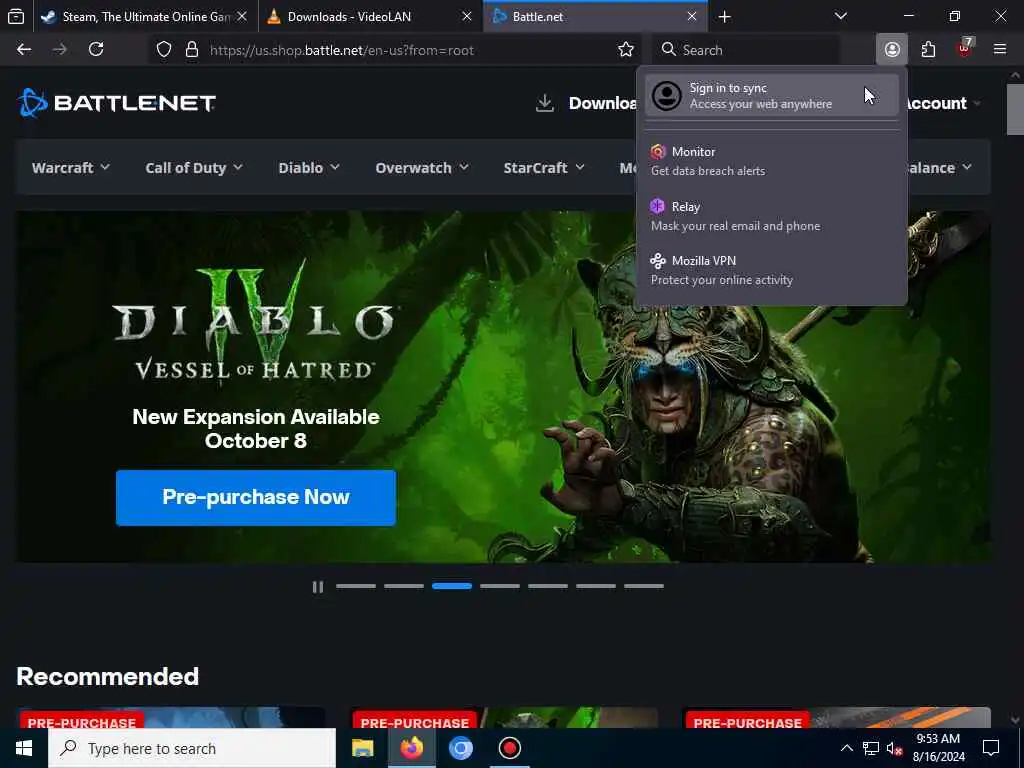Open File Explorer from the taskbar
This screenshot has height=768, width=1024.
tap(362, 748)
